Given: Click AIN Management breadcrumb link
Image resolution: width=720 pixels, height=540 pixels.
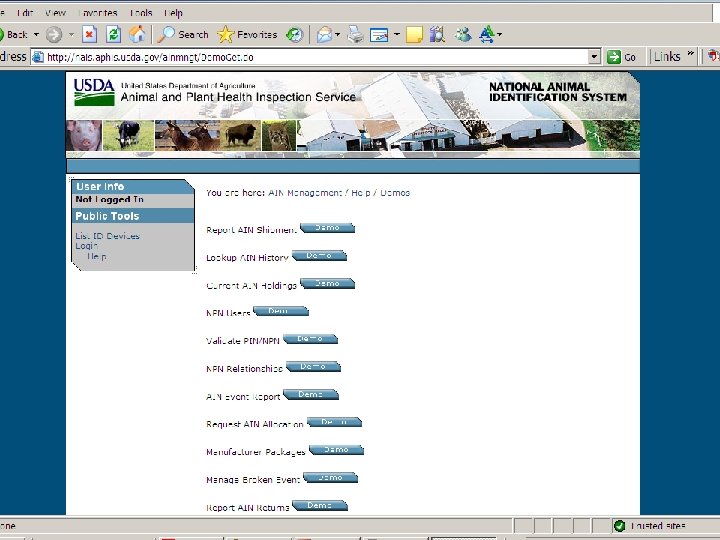Looking at the screenshot, I should 305,193.
